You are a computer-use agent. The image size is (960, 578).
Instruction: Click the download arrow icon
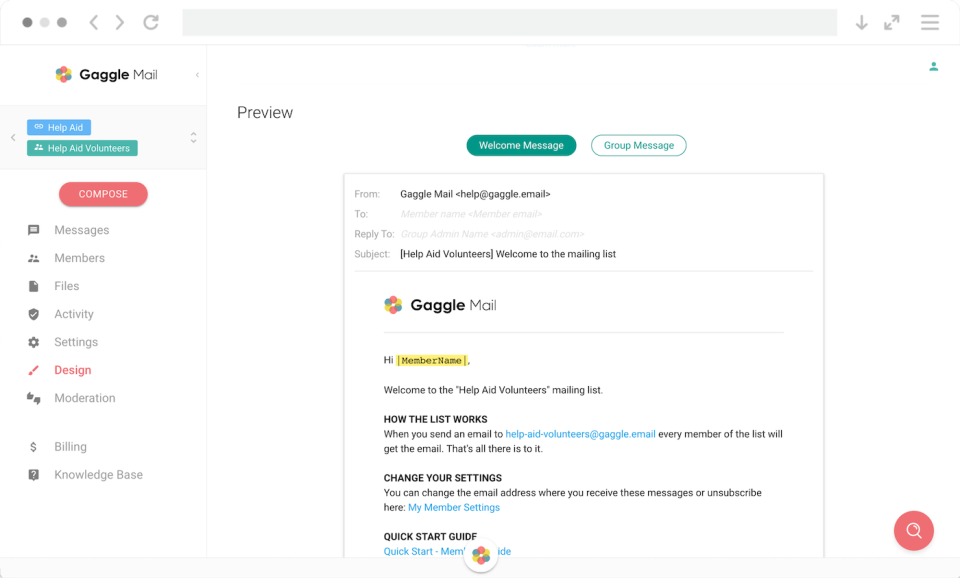(x=861, y=23)
